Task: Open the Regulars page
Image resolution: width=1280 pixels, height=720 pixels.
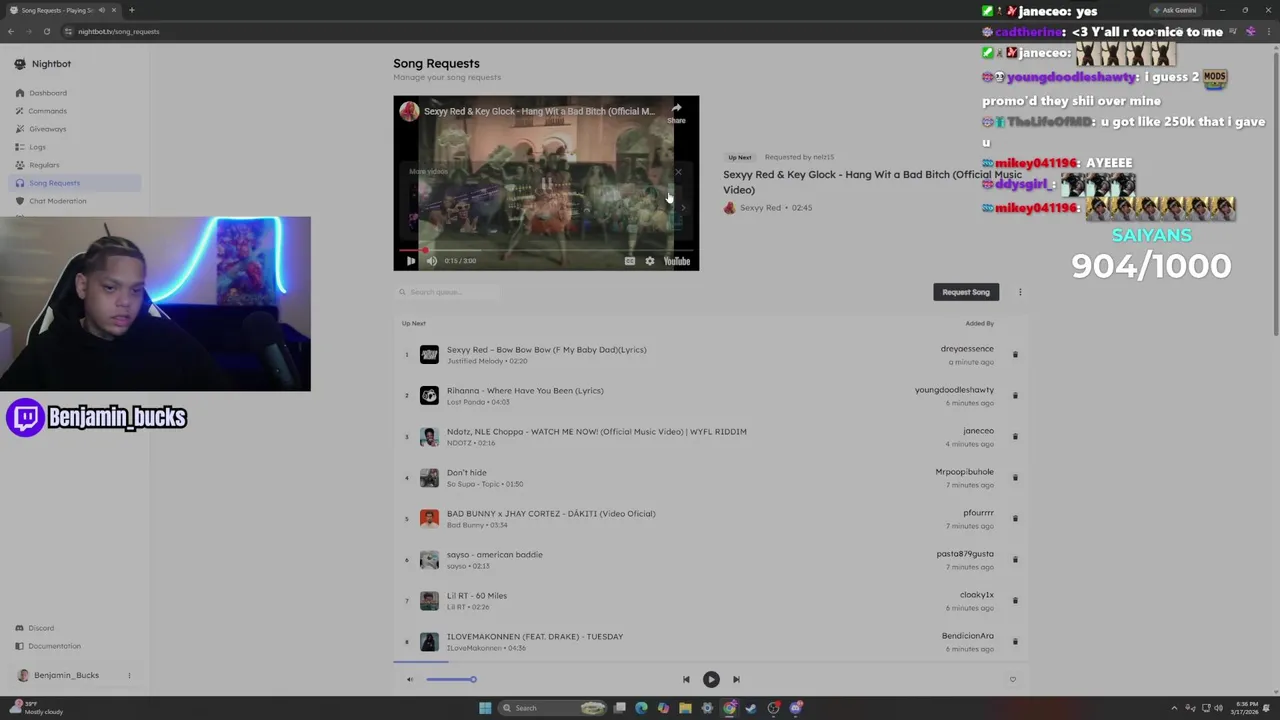Action: point(44,165)
